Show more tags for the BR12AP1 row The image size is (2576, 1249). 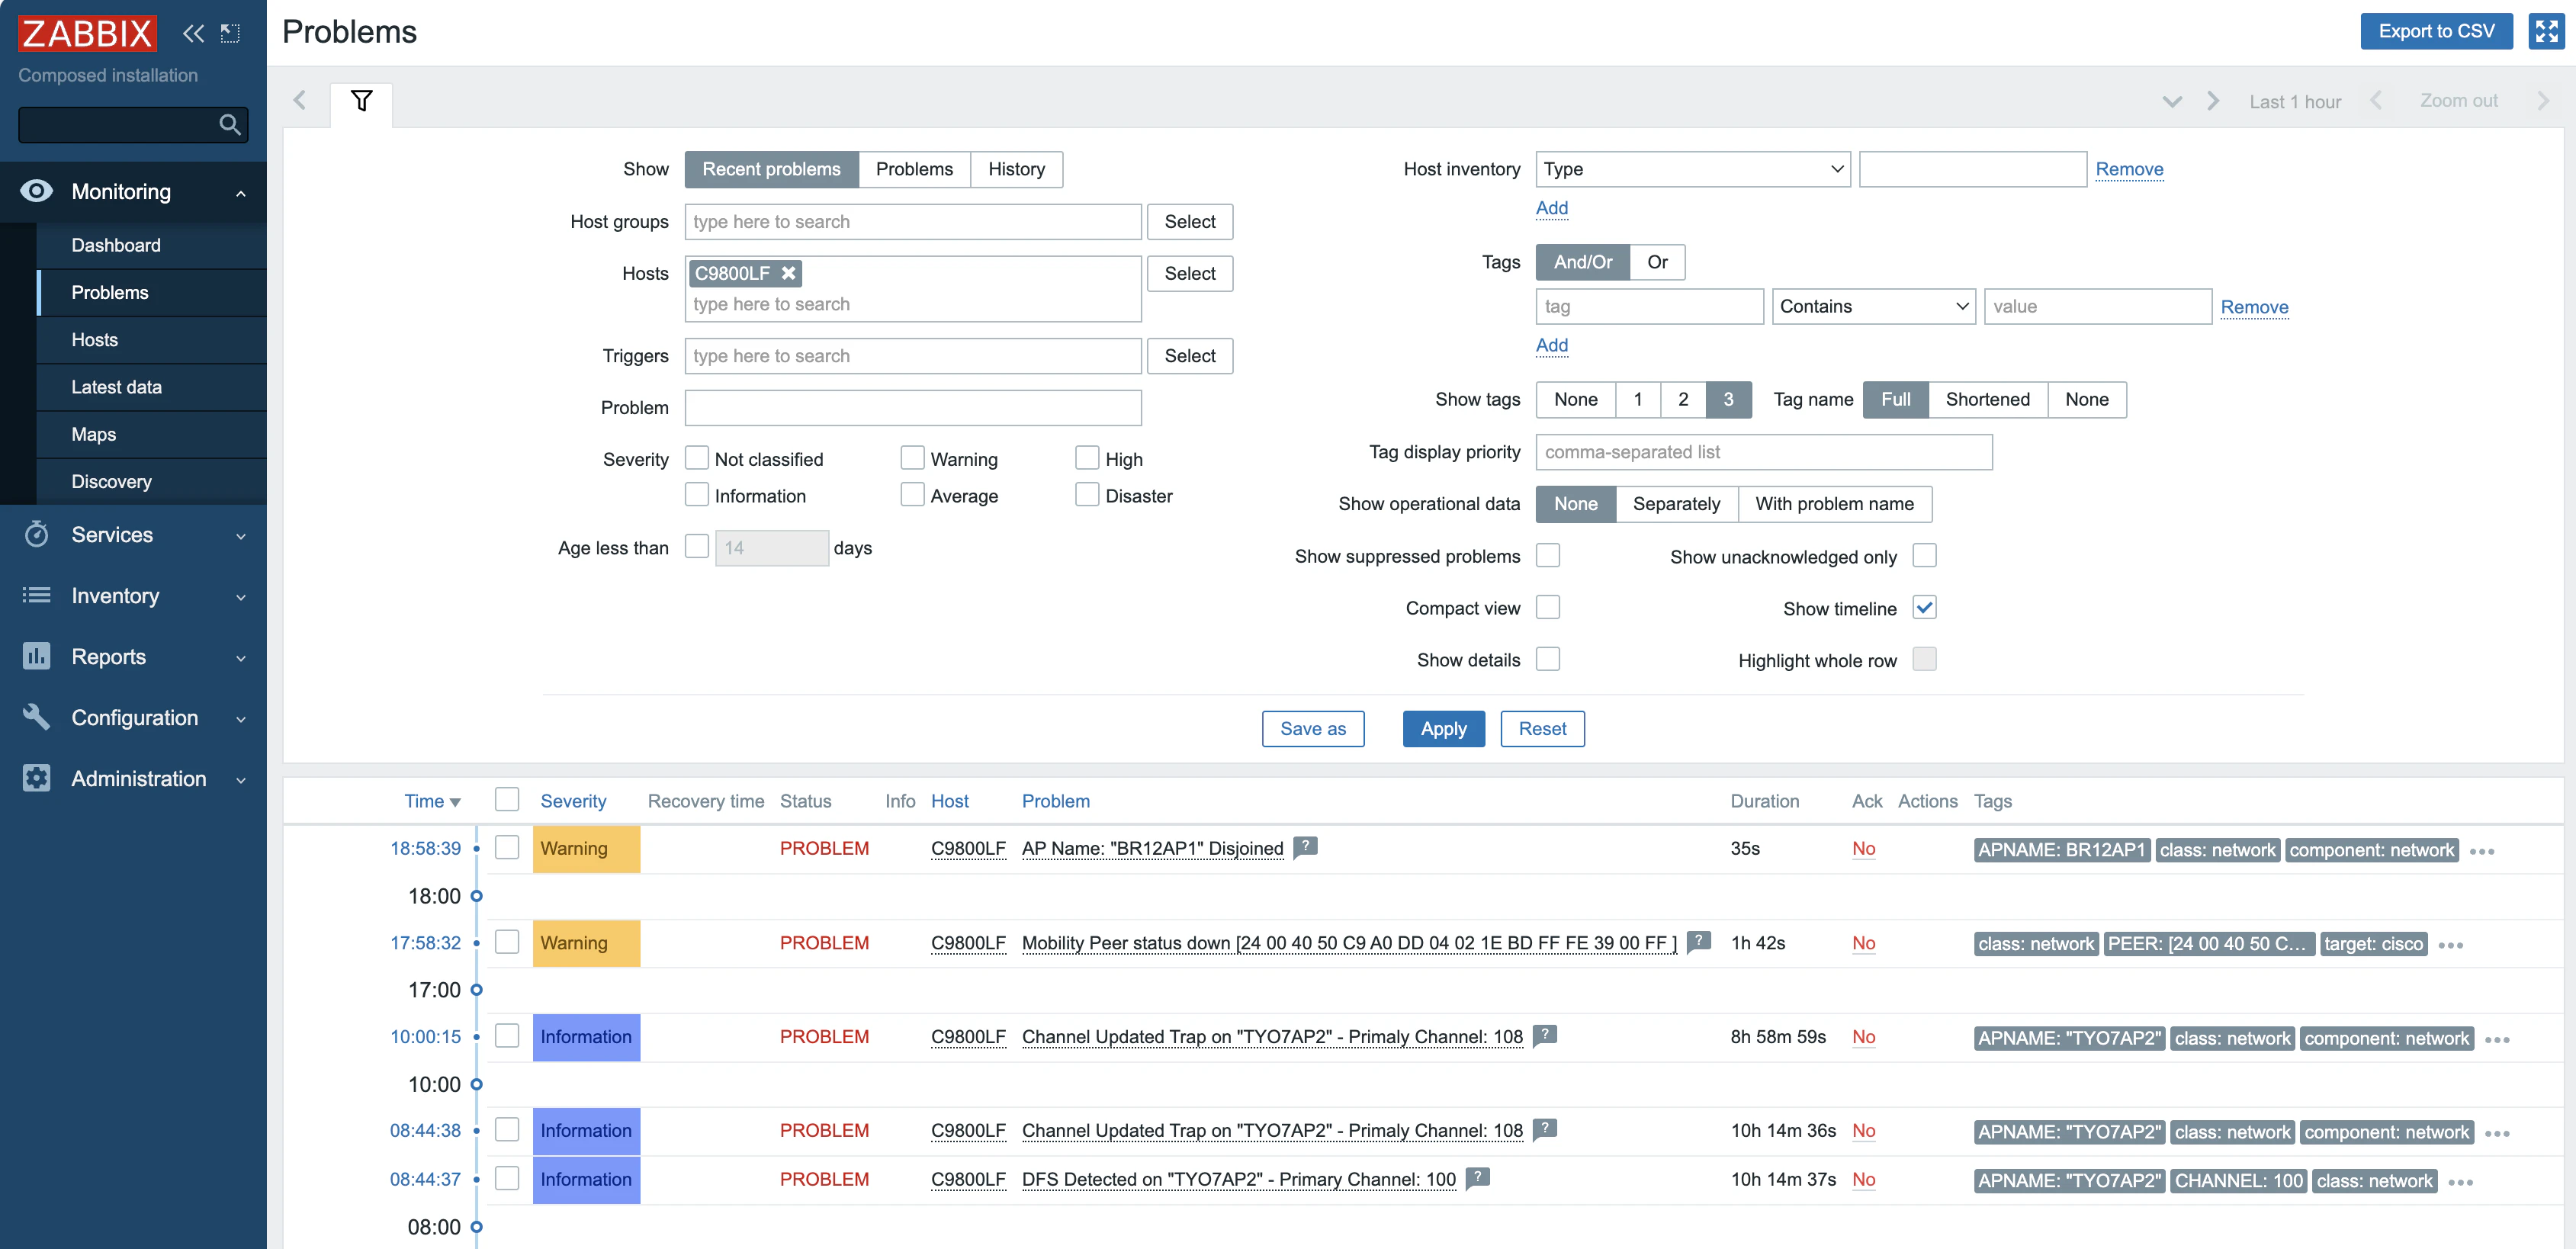(x=2481, y=851)
